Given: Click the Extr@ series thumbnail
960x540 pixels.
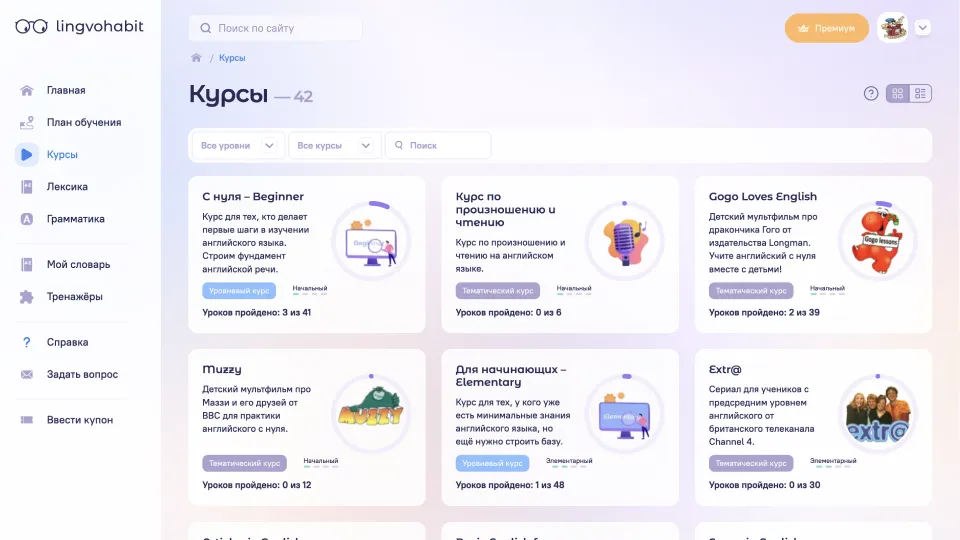Looking at the screenshot, I should [877, 414].
